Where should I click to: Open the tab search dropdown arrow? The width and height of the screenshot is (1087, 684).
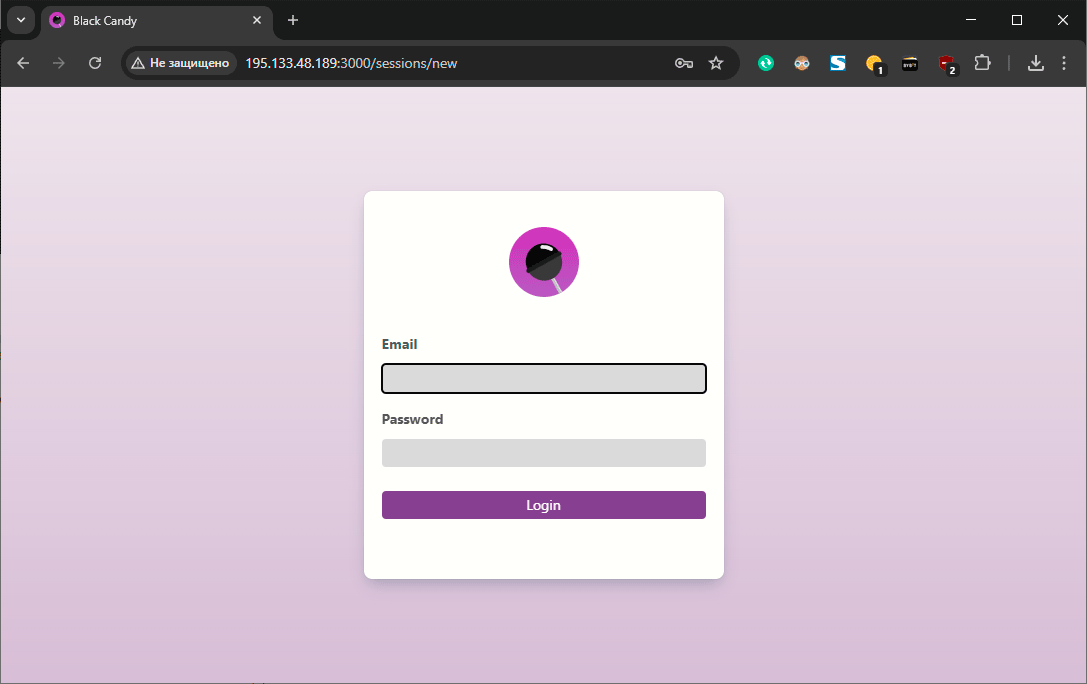tap(21, 20)
